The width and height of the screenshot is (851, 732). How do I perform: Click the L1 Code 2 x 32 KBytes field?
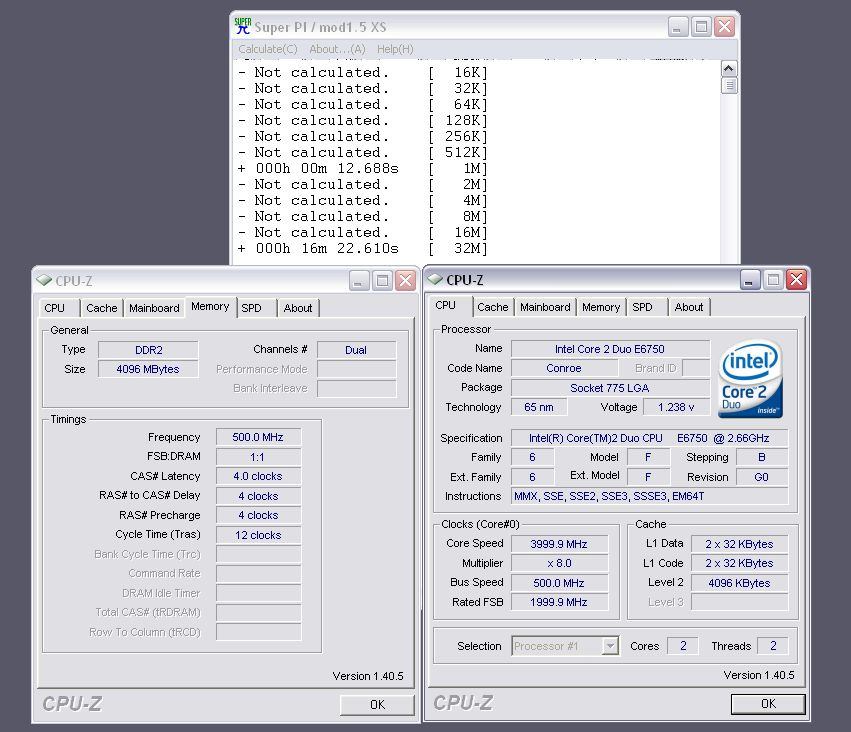[x=739, y=563]
